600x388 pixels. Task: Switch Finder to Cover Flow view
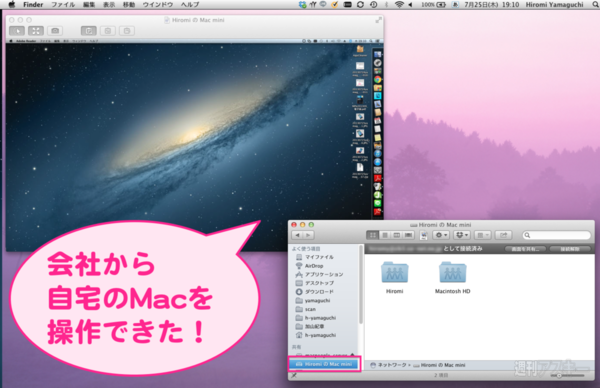coord(408,235)
